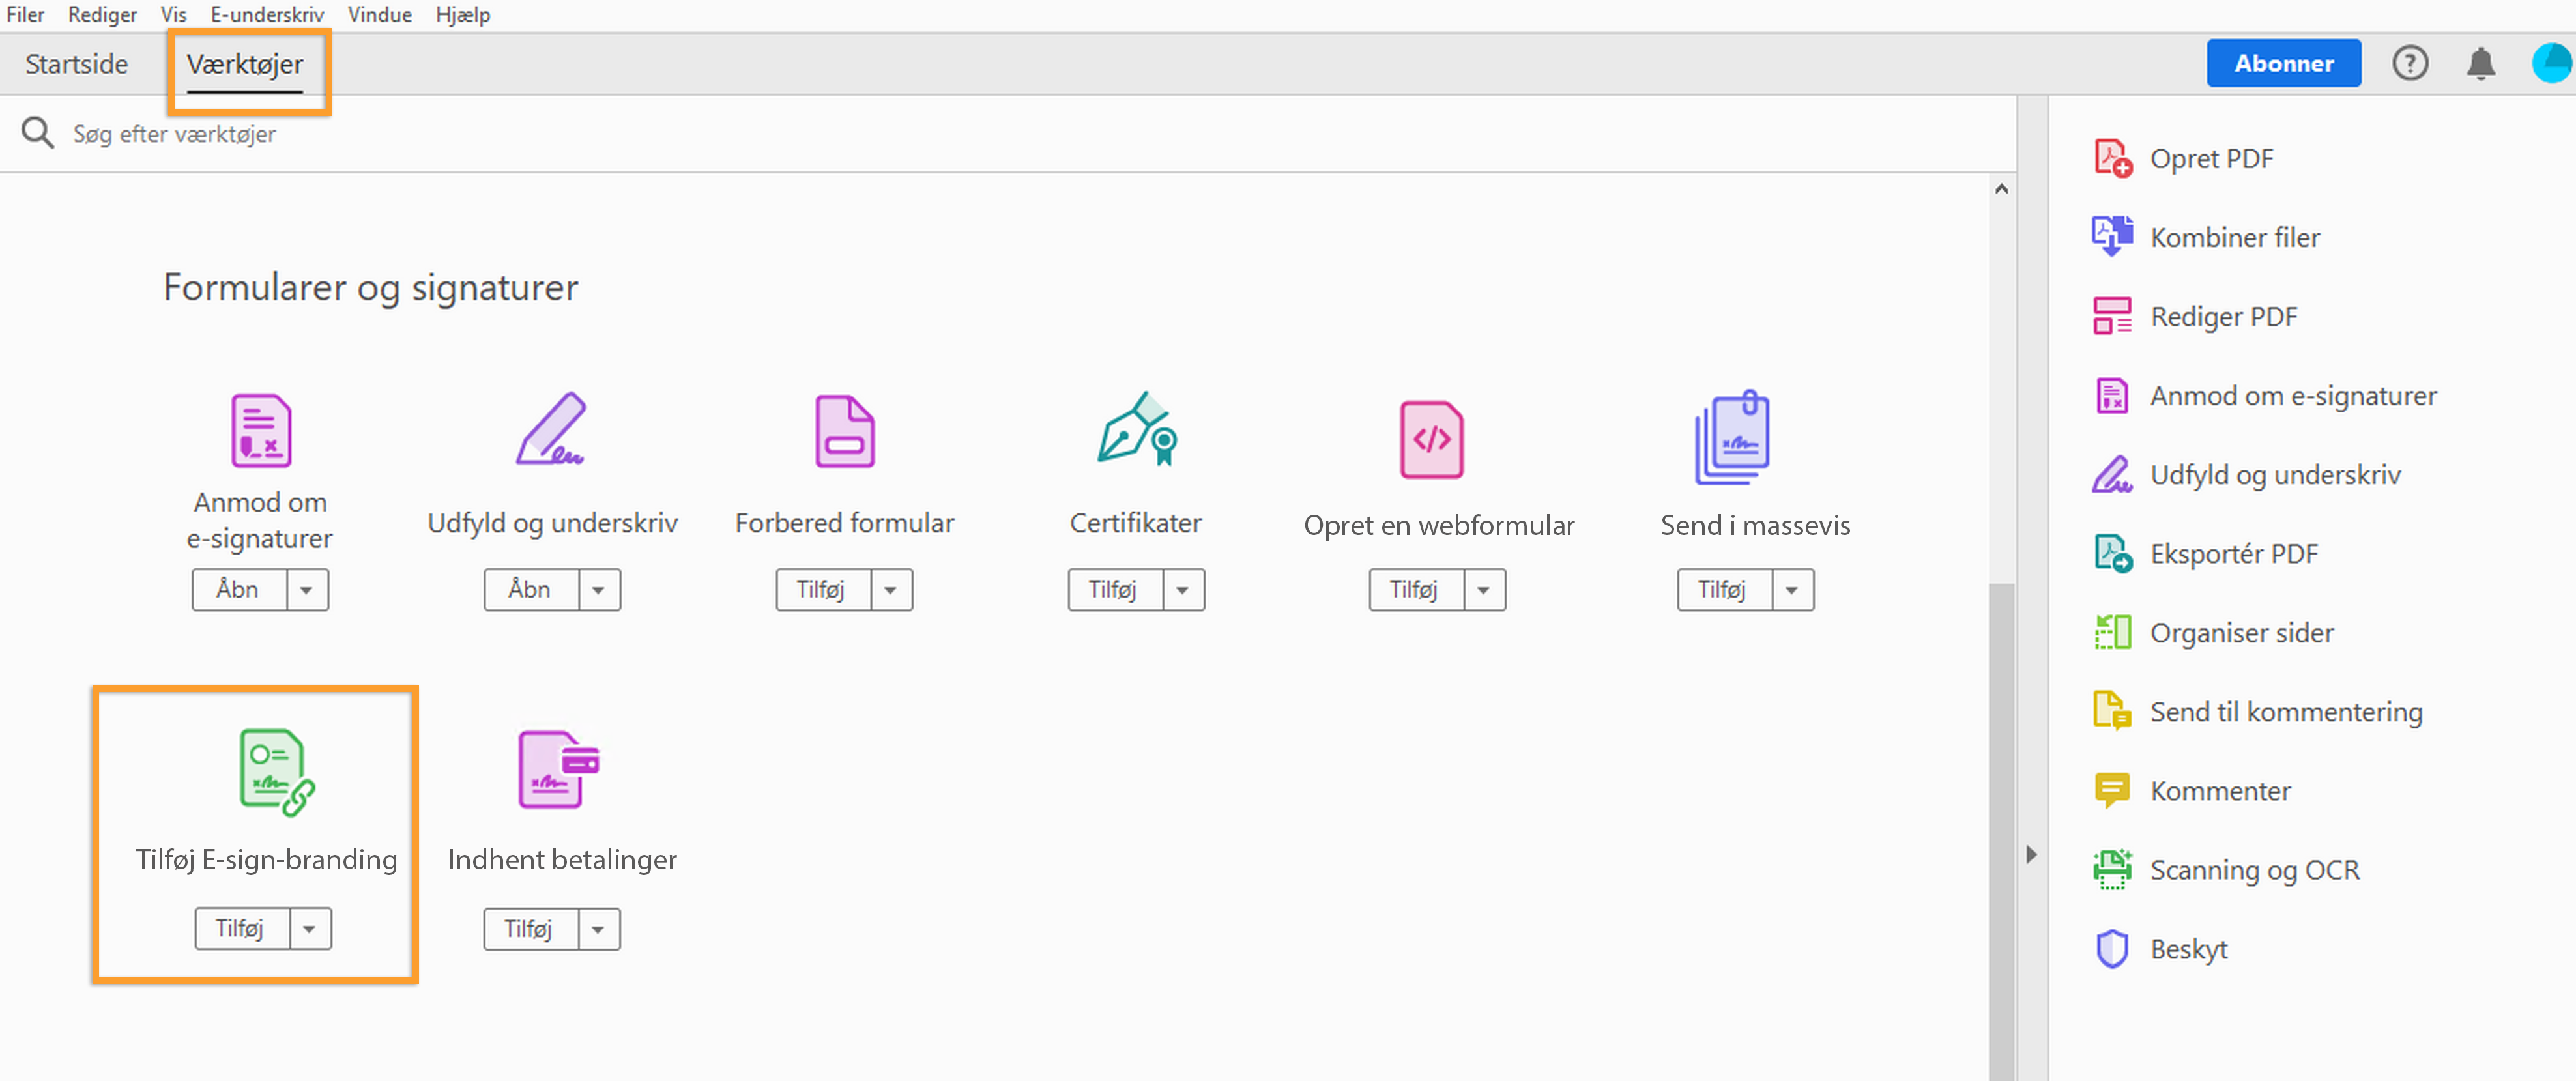This screenshot has height=1081, width=2576.
Task: Click the Opret en webformular icon
Action: (x=1431, y=439)
